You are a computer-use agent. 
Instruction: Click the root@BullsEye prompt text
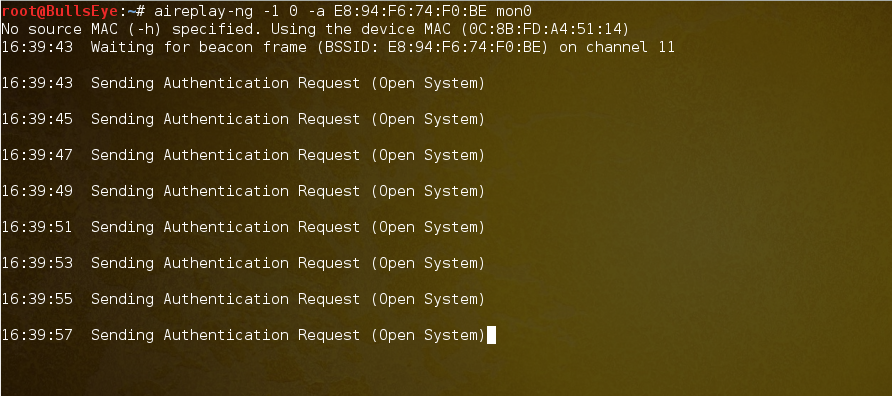click(x=59, y=11)
